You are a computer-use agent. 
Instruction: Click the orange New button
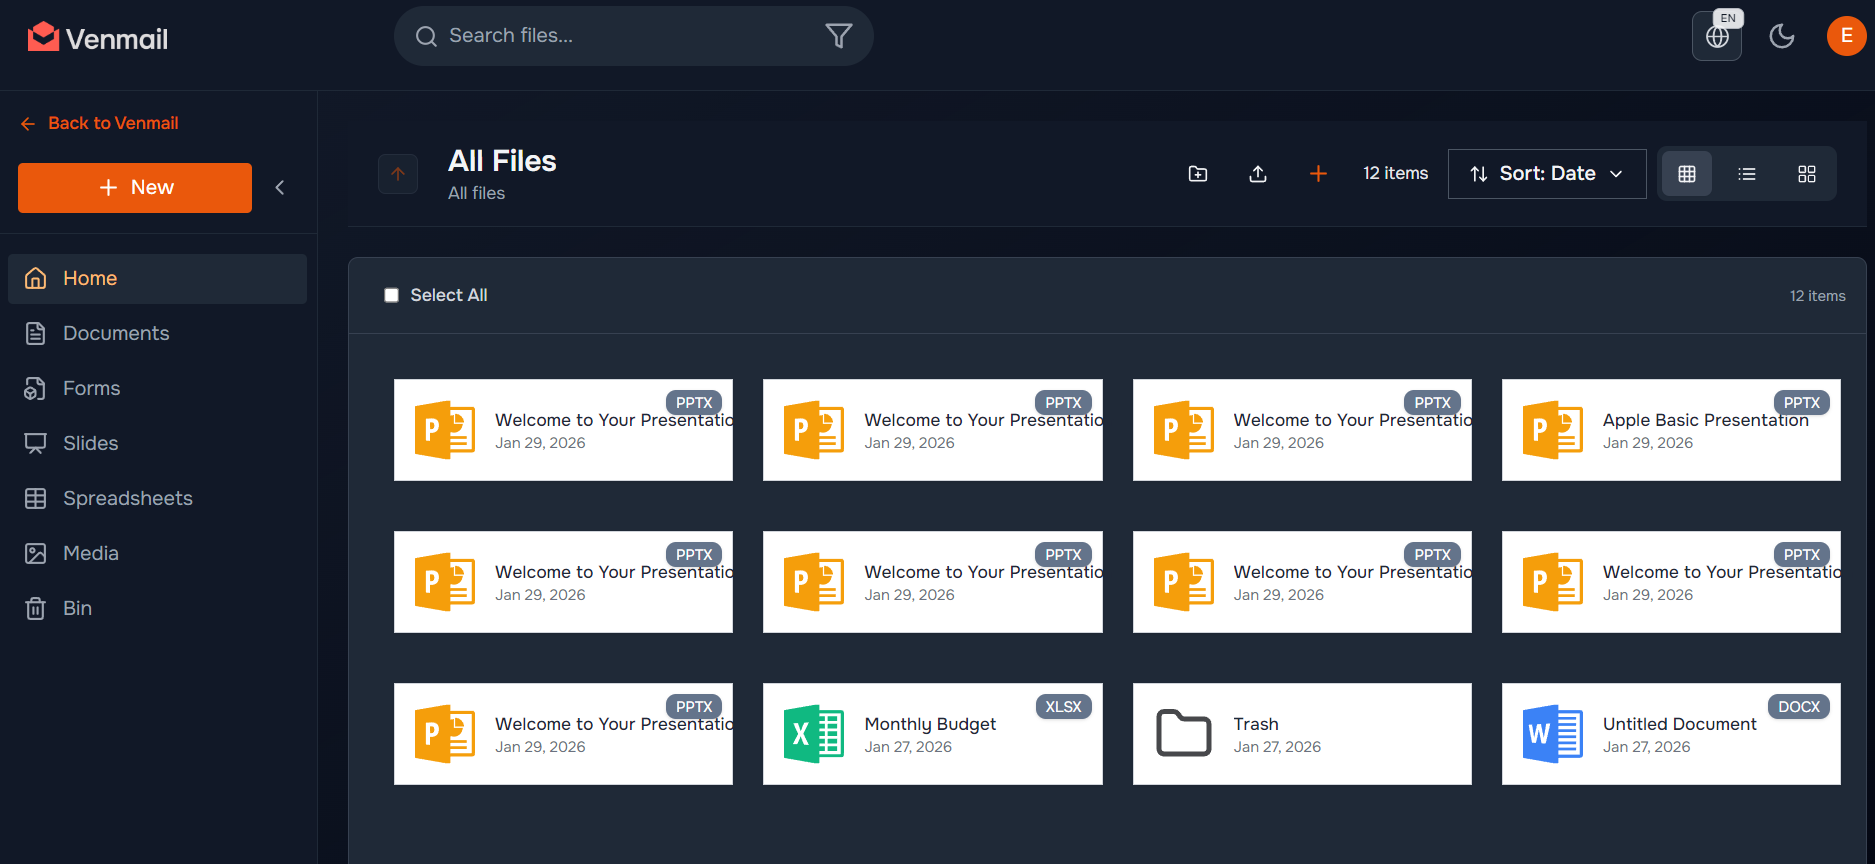pos(135,188)
